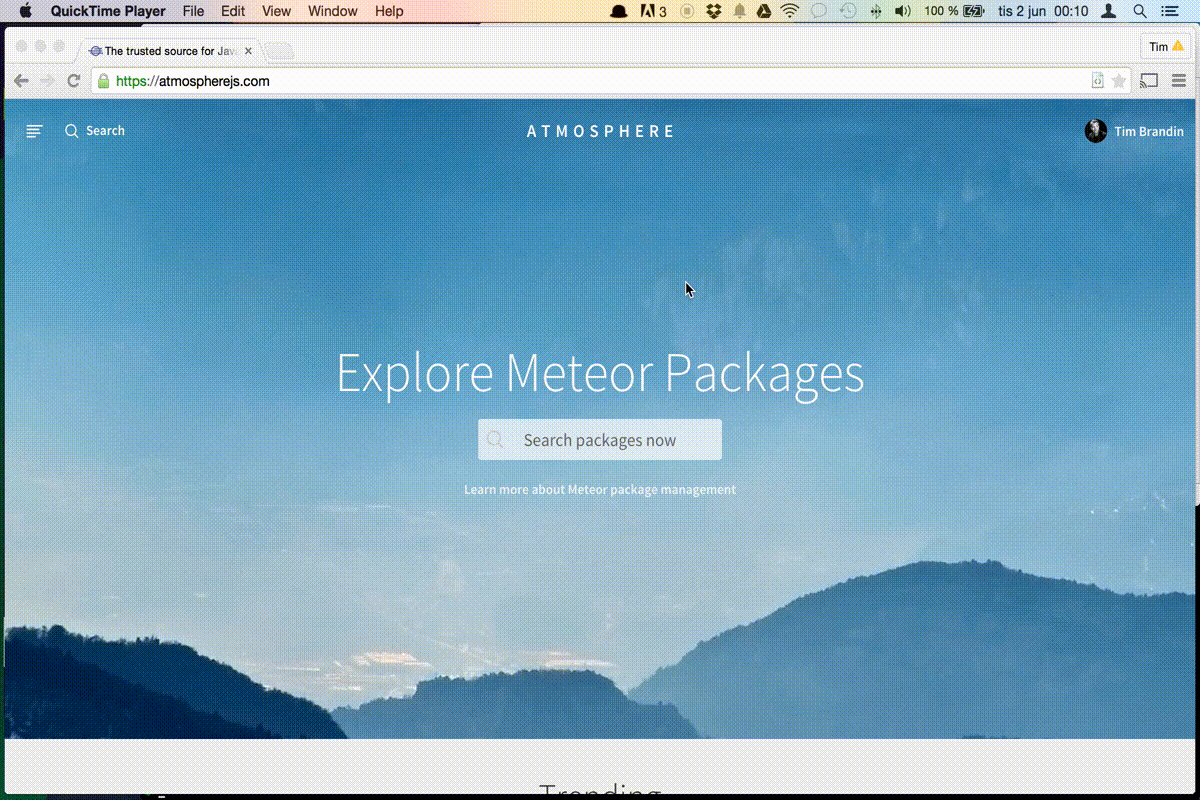Open the View menu
This screenshot has height=800, width=1200.
coord(276,11)
